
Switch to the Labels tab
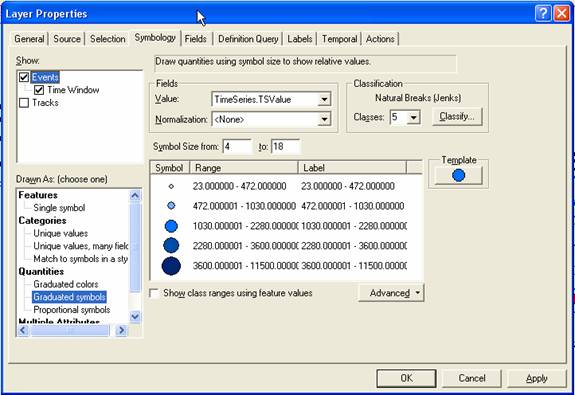[x=300, y=39]
